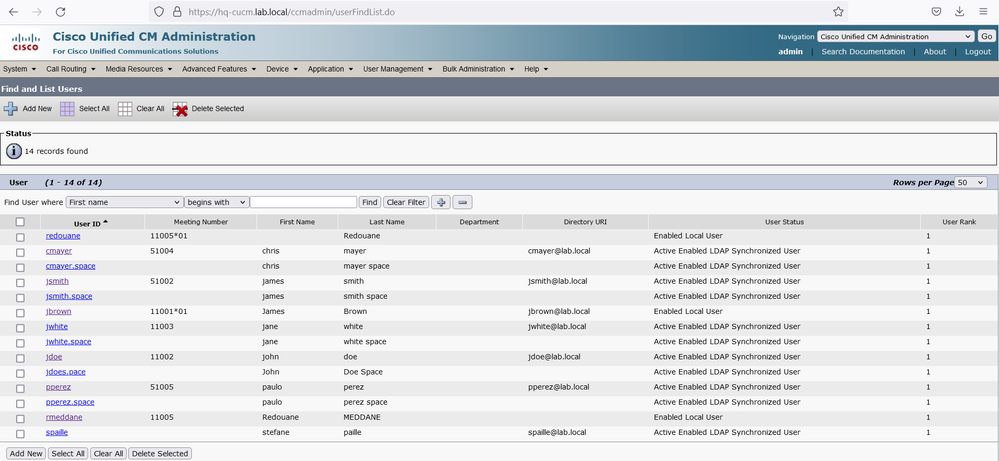Viewport: 999px width, 461px height.
Task: Bookmark this page with the star icon
Action: 838,11
